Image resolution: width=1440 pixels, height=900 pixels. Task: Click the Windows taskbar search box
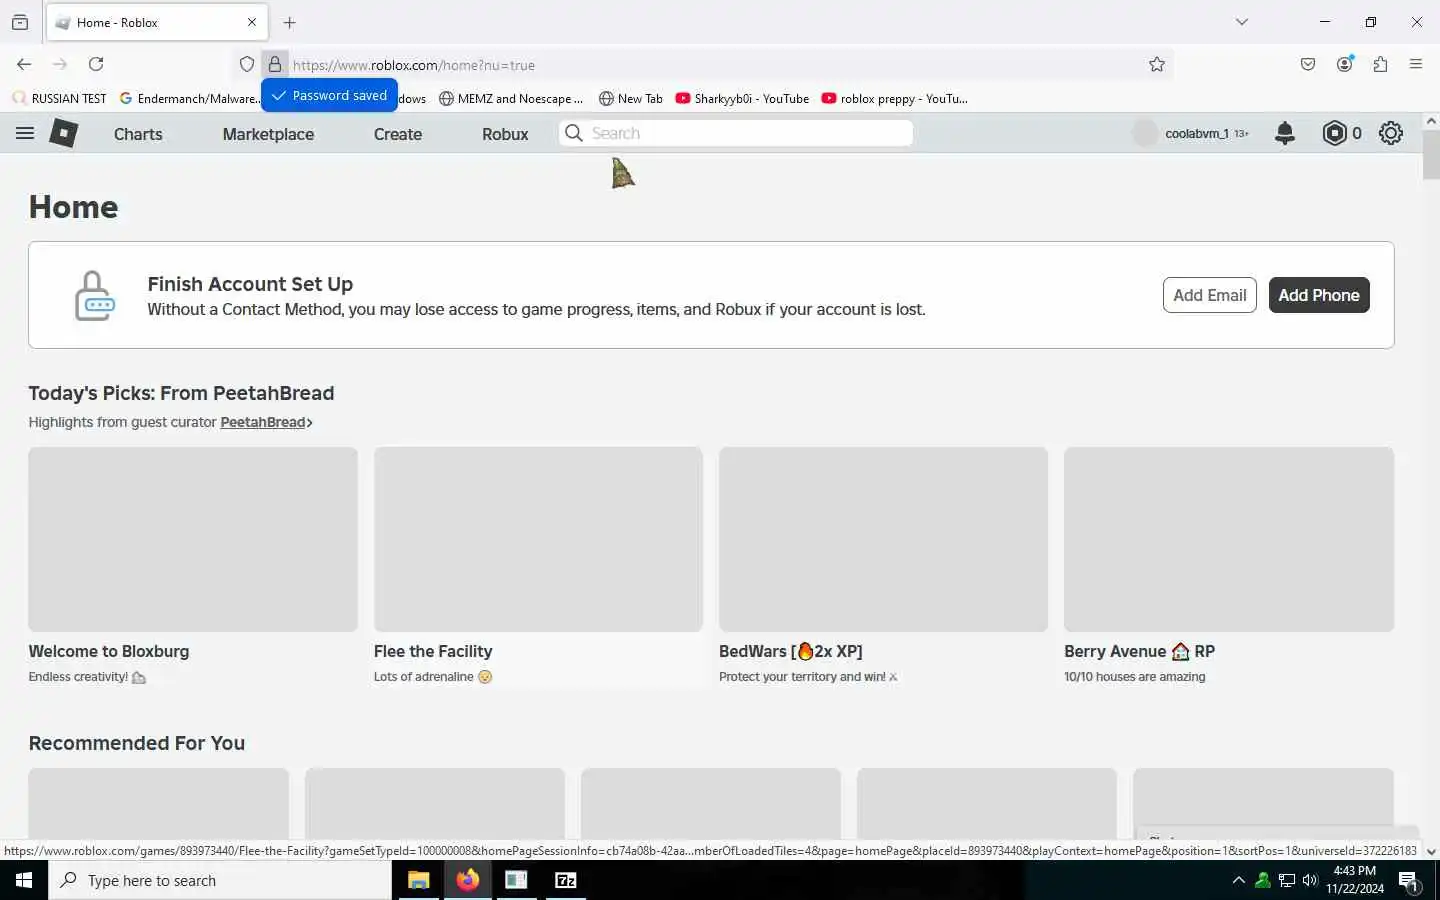220,880
